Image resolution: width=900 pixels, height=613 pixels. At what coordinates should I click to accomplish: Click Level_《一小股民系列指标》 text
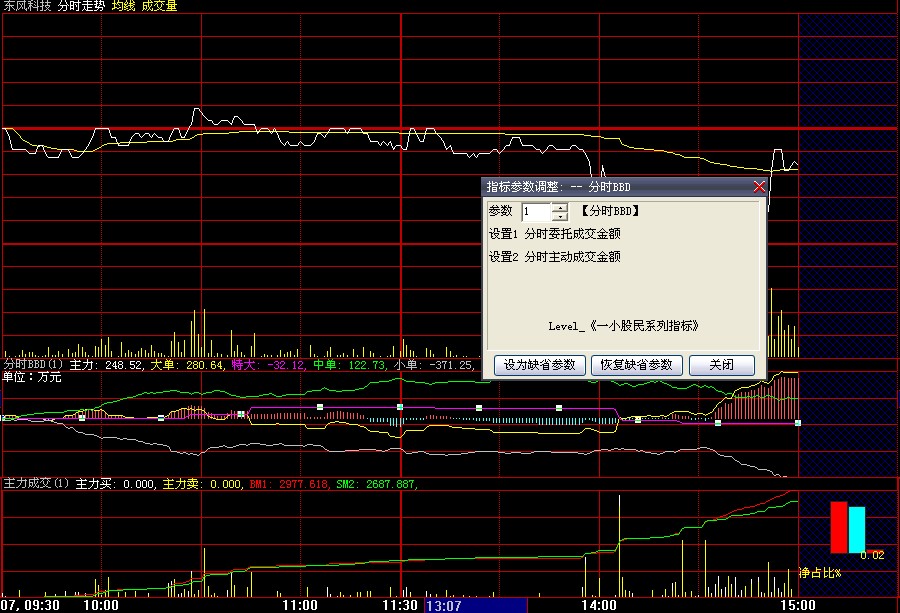(x=624, y=326)
